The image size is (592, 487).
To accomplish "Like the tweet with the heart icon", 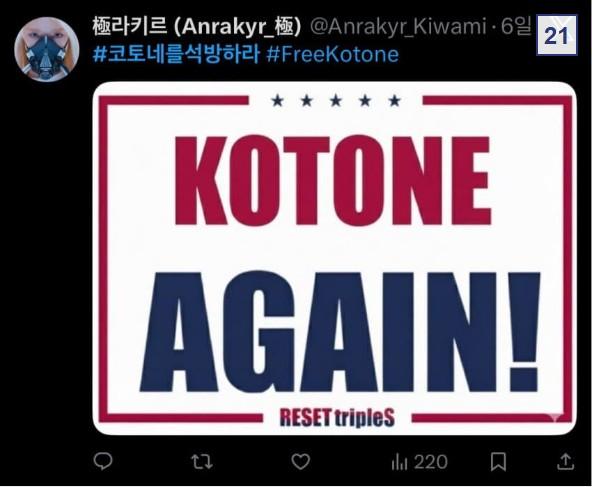I will tap(301, 461).
